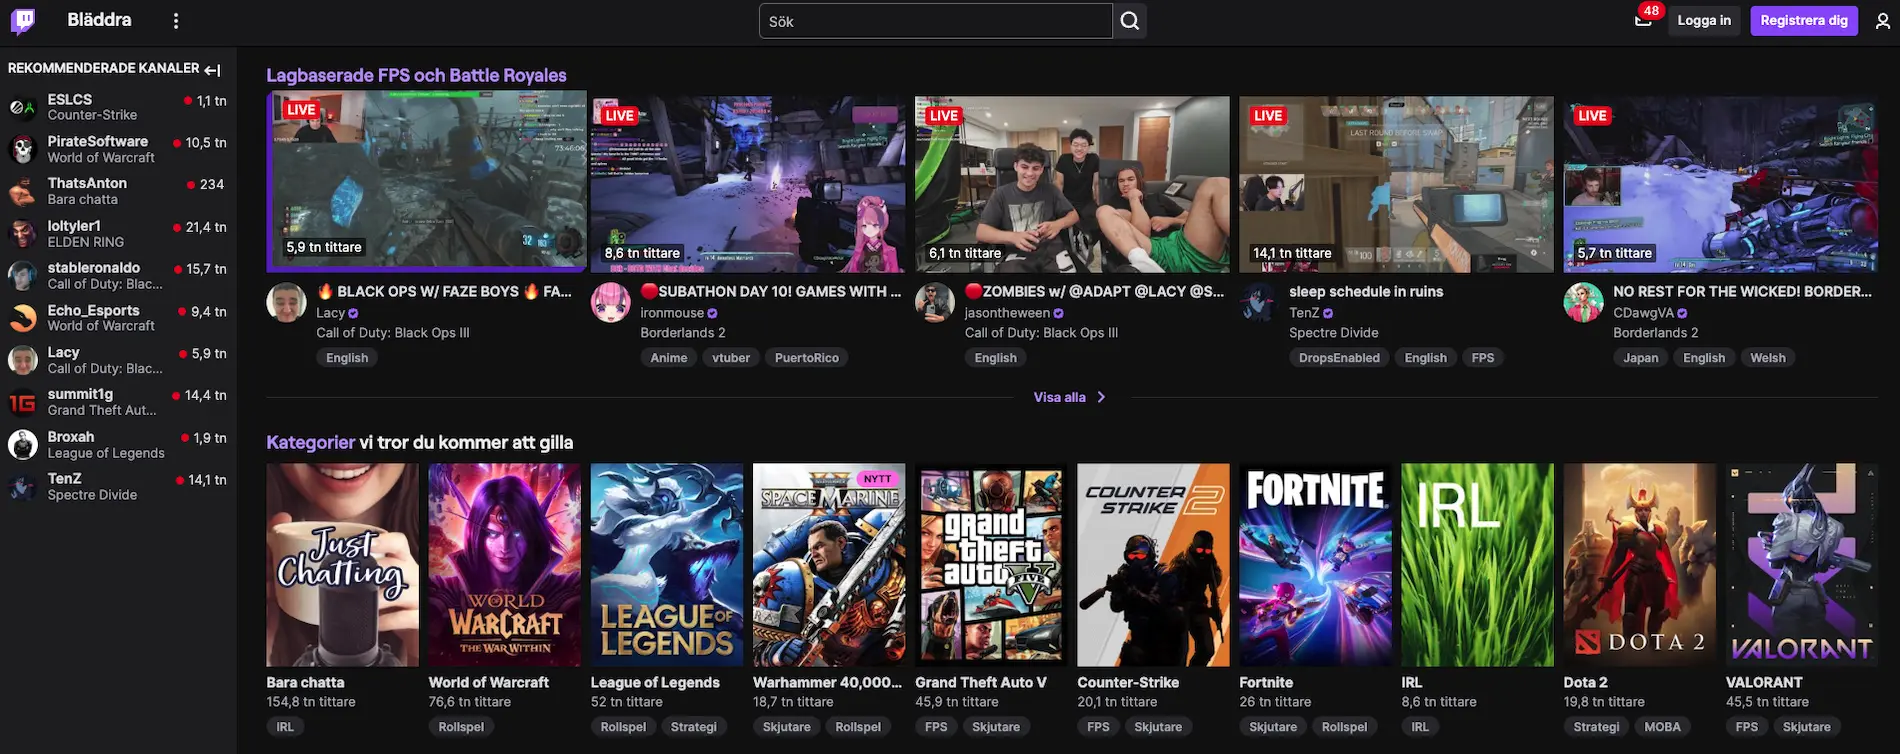1900x754 pixels.
Task: Open loltyler1 avatar in sidebar
Action: (22, 233)
